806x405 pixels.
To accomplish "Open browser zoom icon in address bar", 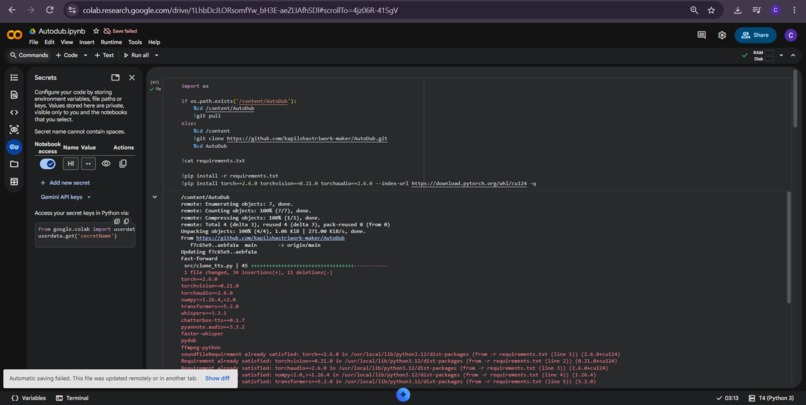I will tap(694, 10).
